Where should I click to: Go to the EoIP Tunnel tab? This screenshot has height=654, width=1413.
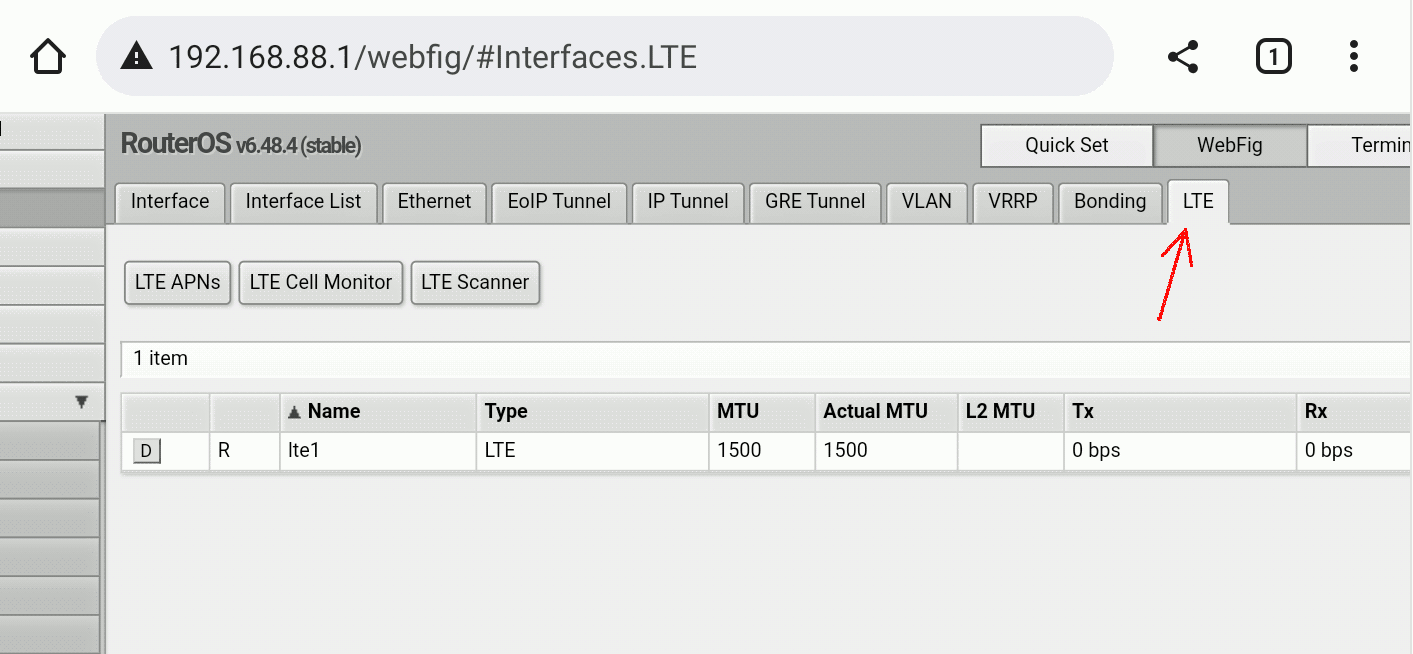pos(559,202)
